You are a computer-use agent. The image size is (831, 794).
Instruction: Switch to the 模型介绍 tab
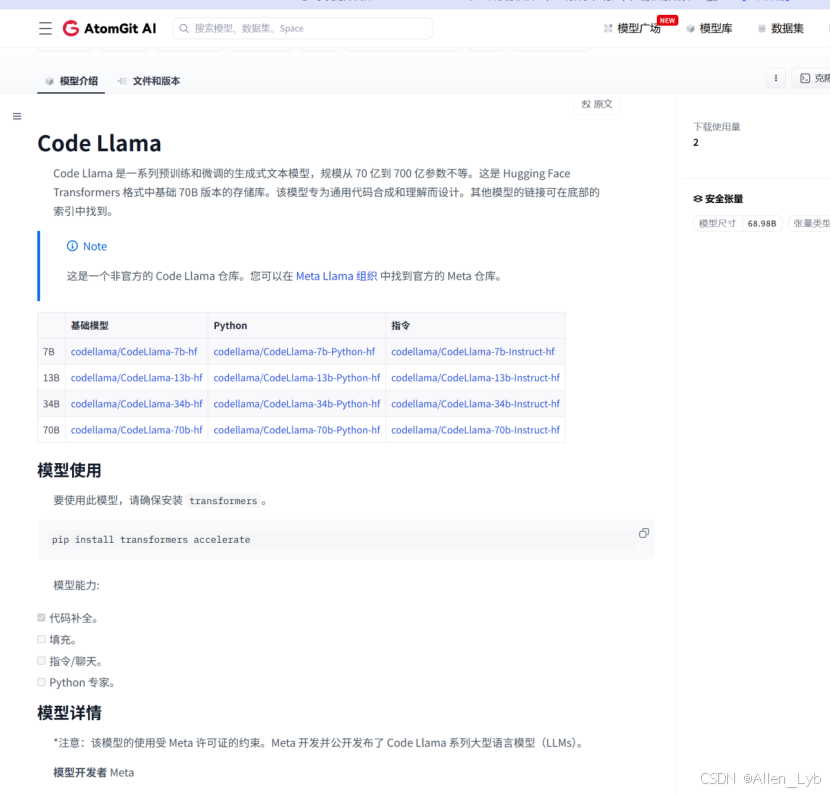[71, 81]
